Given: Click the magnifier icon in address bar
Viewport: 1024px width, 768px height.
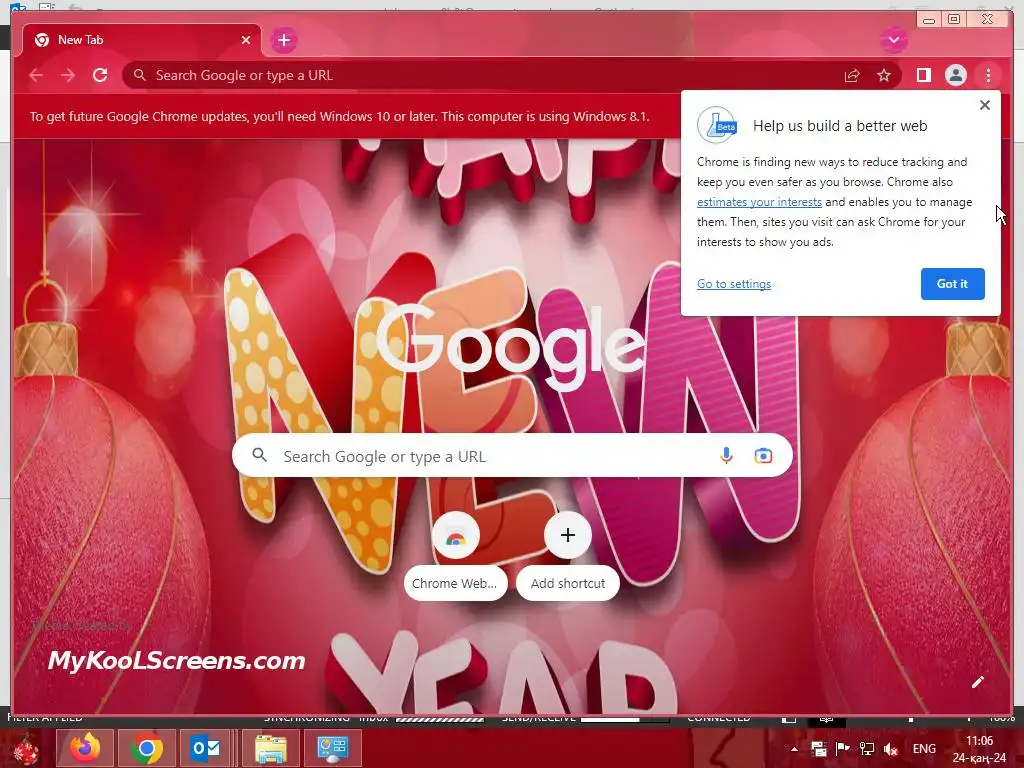Looking at the screenshot, I should click(140, 76).
